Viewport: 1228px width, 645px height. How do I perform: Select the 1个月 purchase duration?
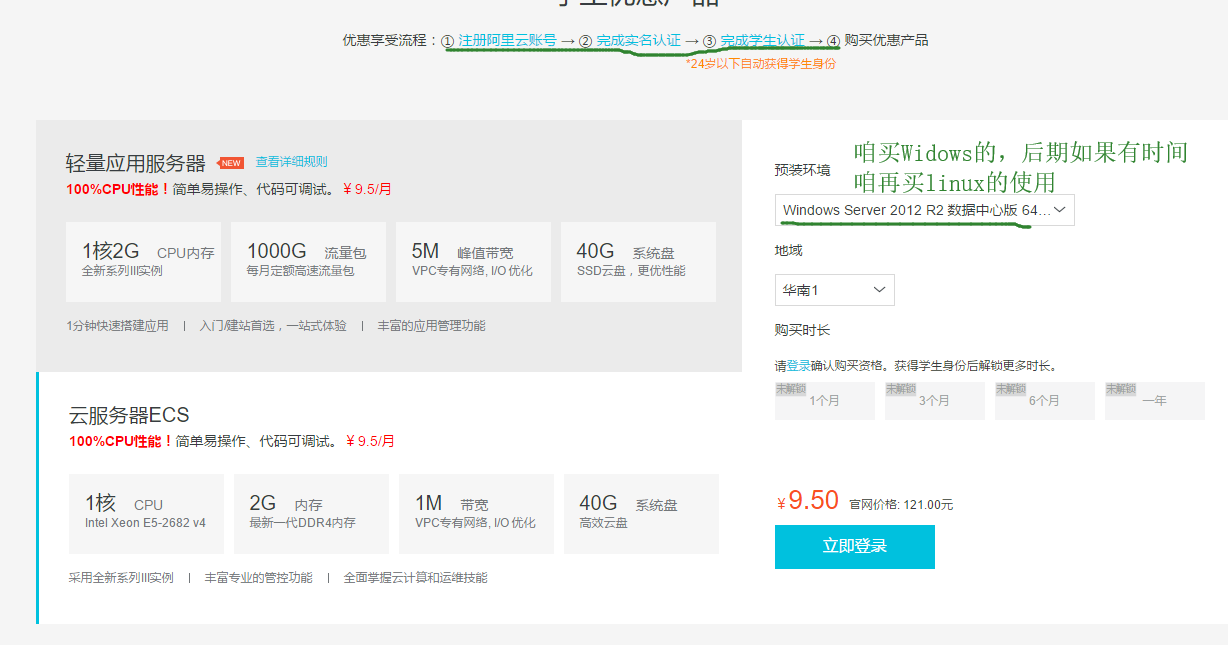(825, 400)
